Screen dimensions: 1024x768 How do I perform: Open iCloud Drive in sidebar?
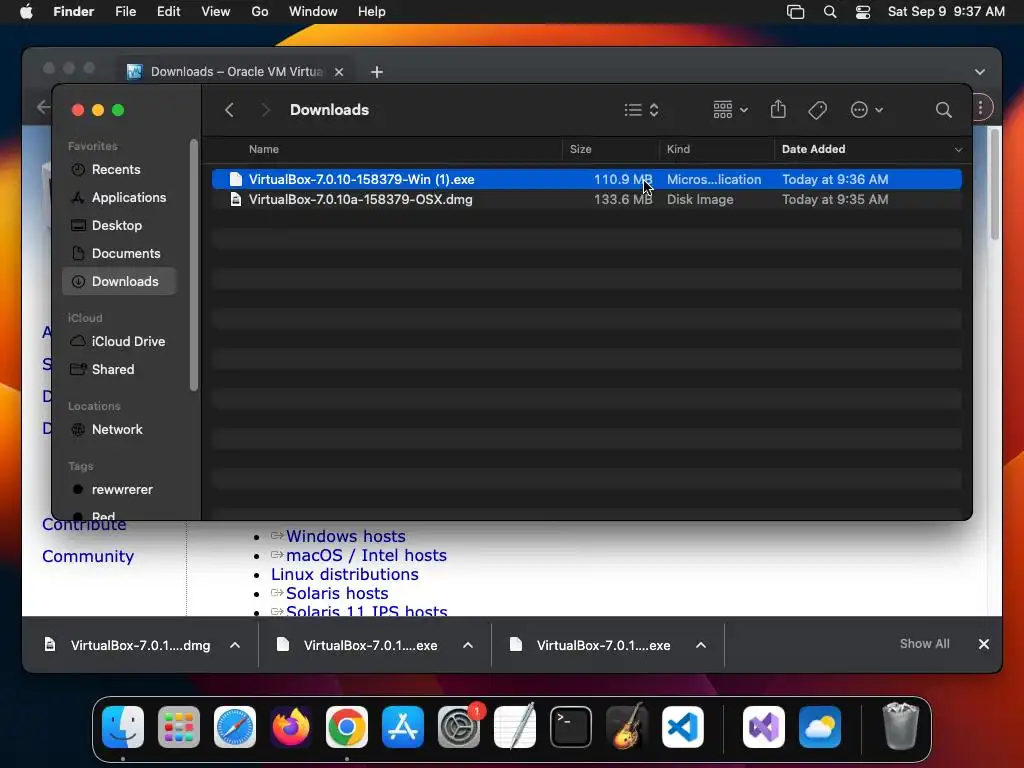pos(119,342)
